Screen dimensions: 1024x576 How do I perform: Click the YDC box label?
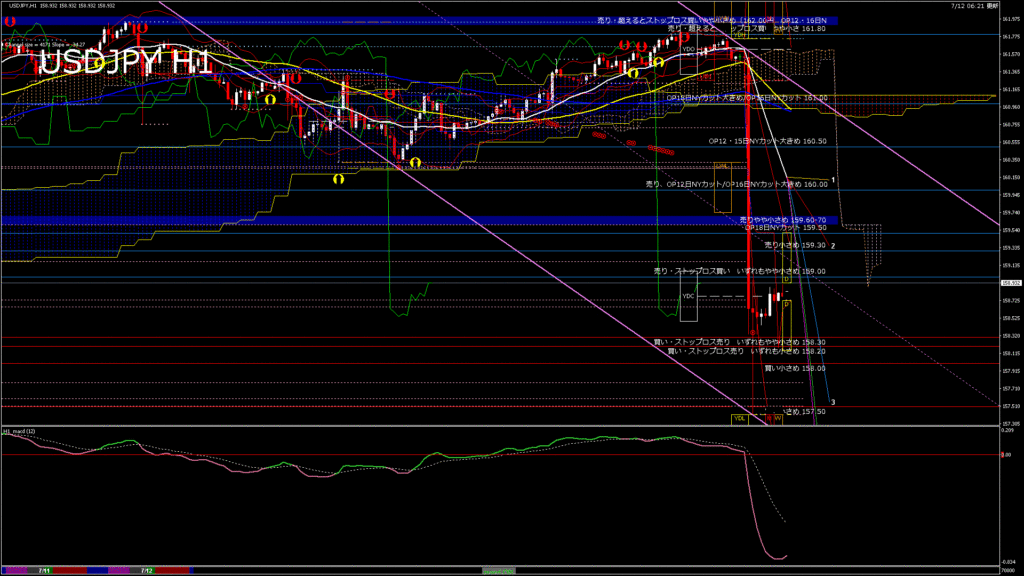click(688, 296)
